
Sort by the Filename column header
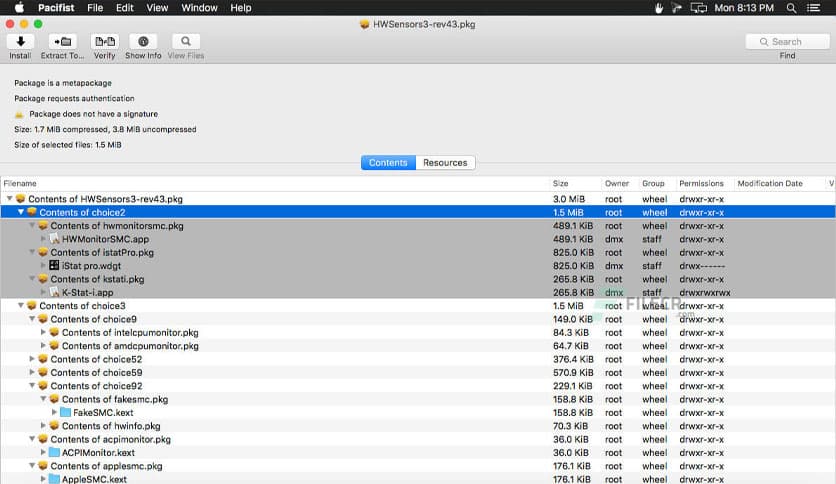point(275,183)
